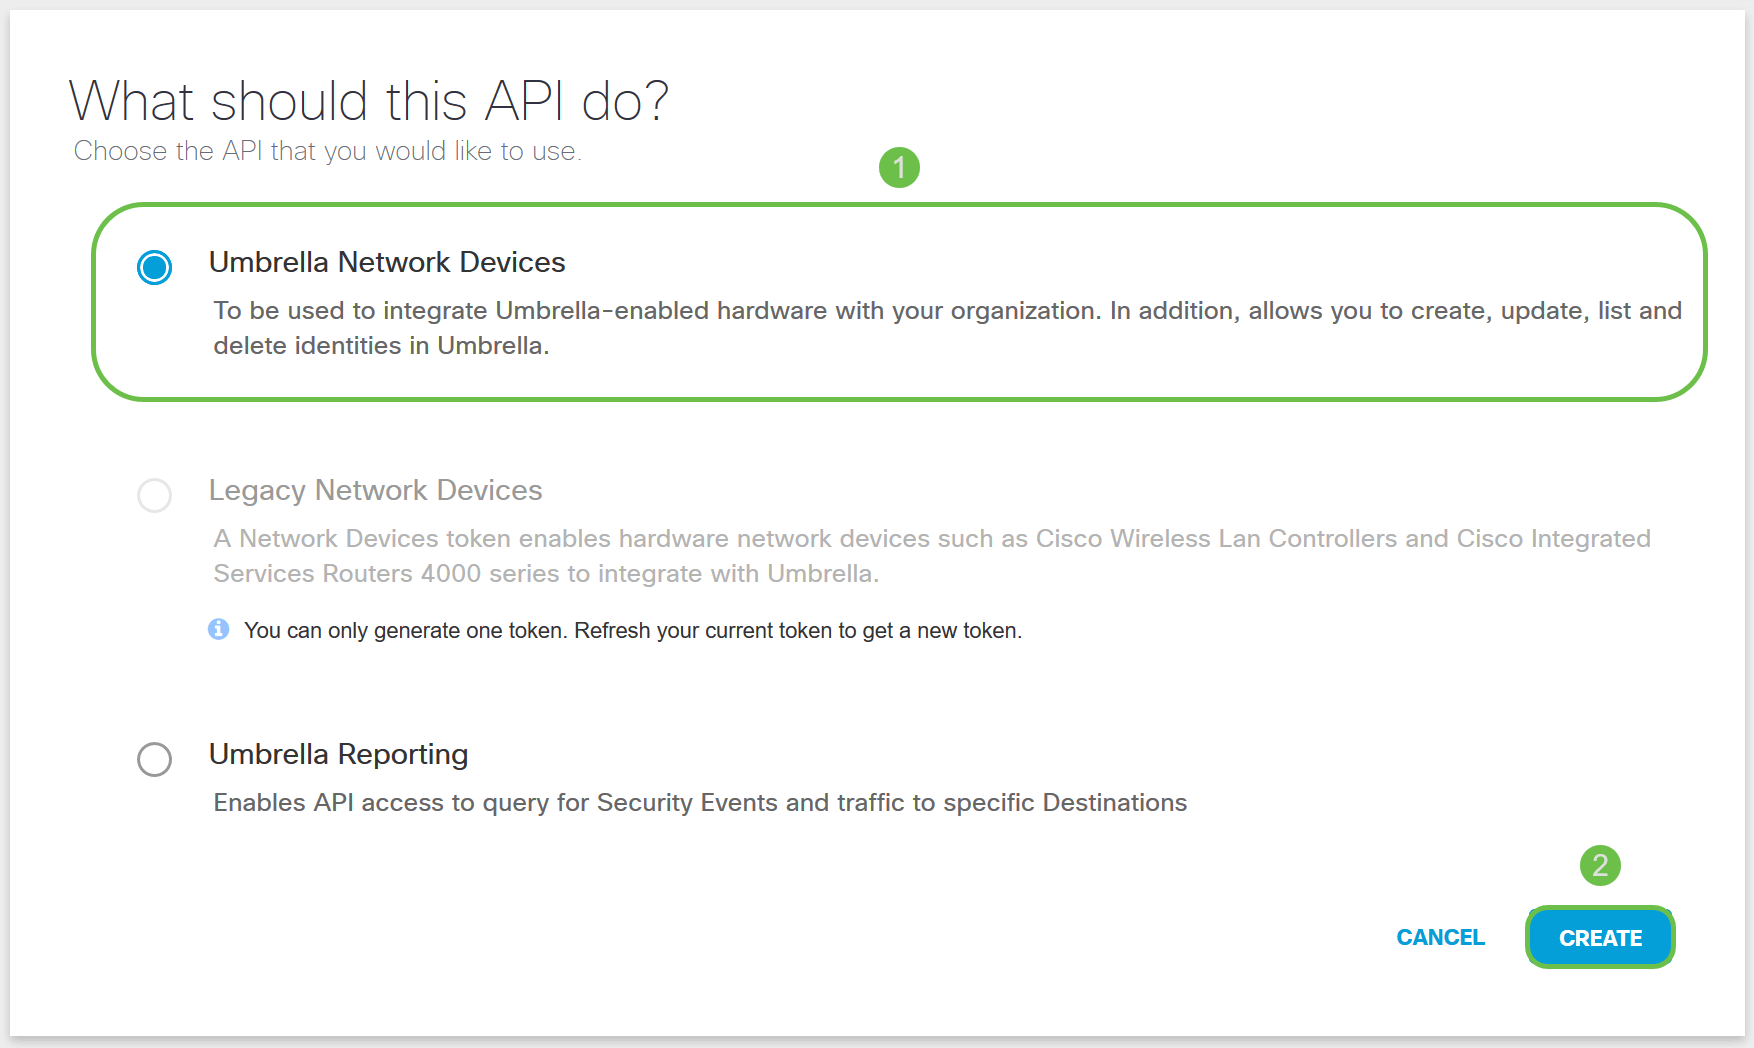The height and width of the screenshot is (1048, 1754).
Task: Click the 'Enables API access to query' description
Action: coord(700,803)
